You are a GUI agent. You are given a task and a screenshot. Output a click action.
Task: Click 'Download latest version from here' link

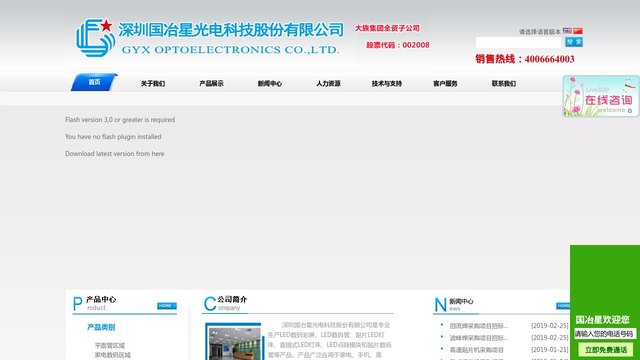pos(115,154)
